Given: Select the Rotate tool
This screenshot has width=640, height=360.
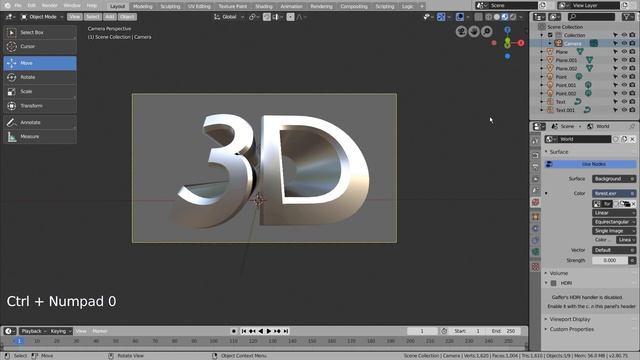Looking at the screenshot, I should [x=40, y=77].
